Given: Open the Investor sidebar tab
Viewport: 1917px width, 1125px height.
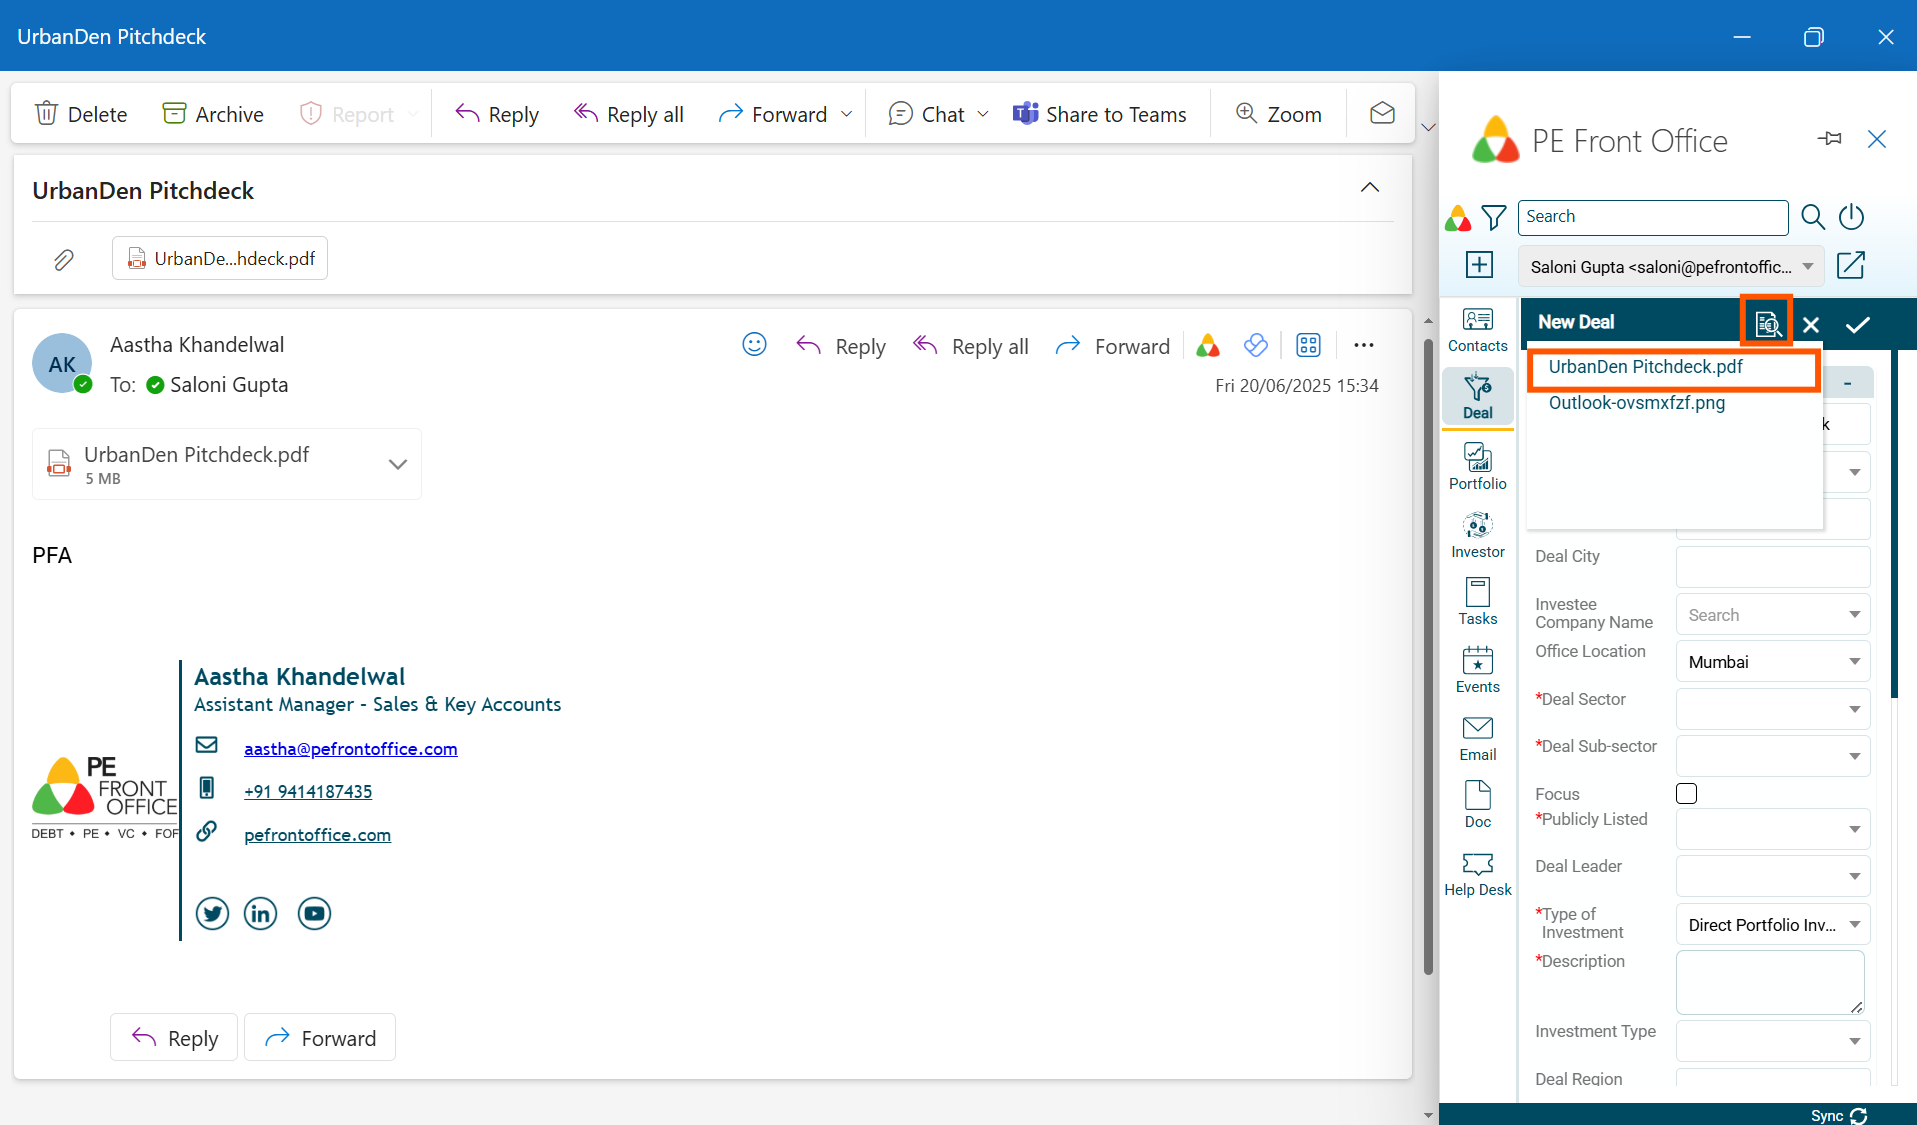Looking at the screenshot, I should 1477,535.
